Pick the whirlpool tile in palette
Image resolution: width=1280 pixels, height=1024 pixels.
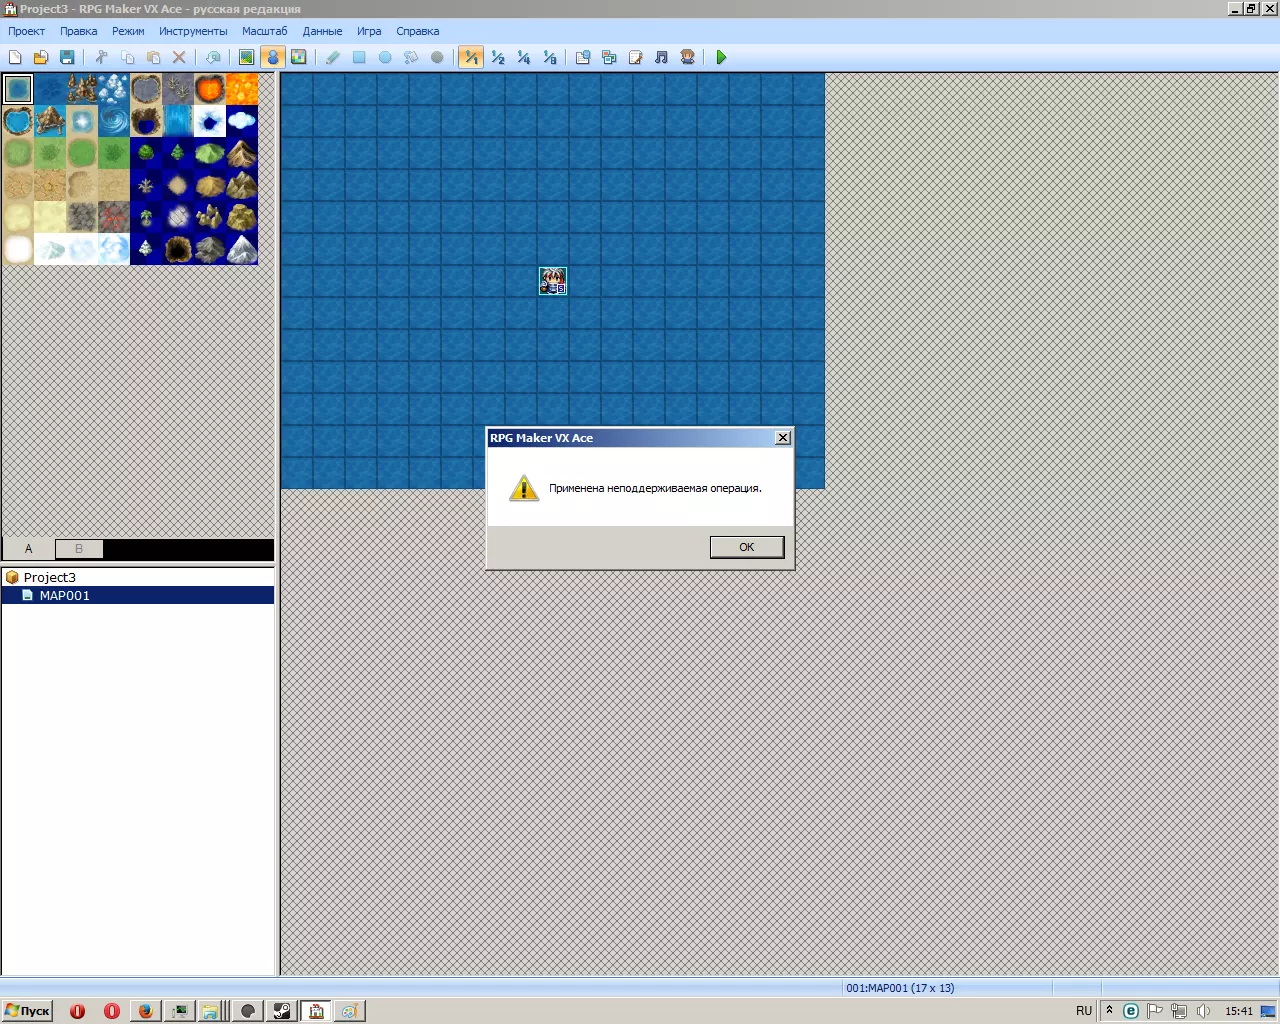tap(114, 121)
